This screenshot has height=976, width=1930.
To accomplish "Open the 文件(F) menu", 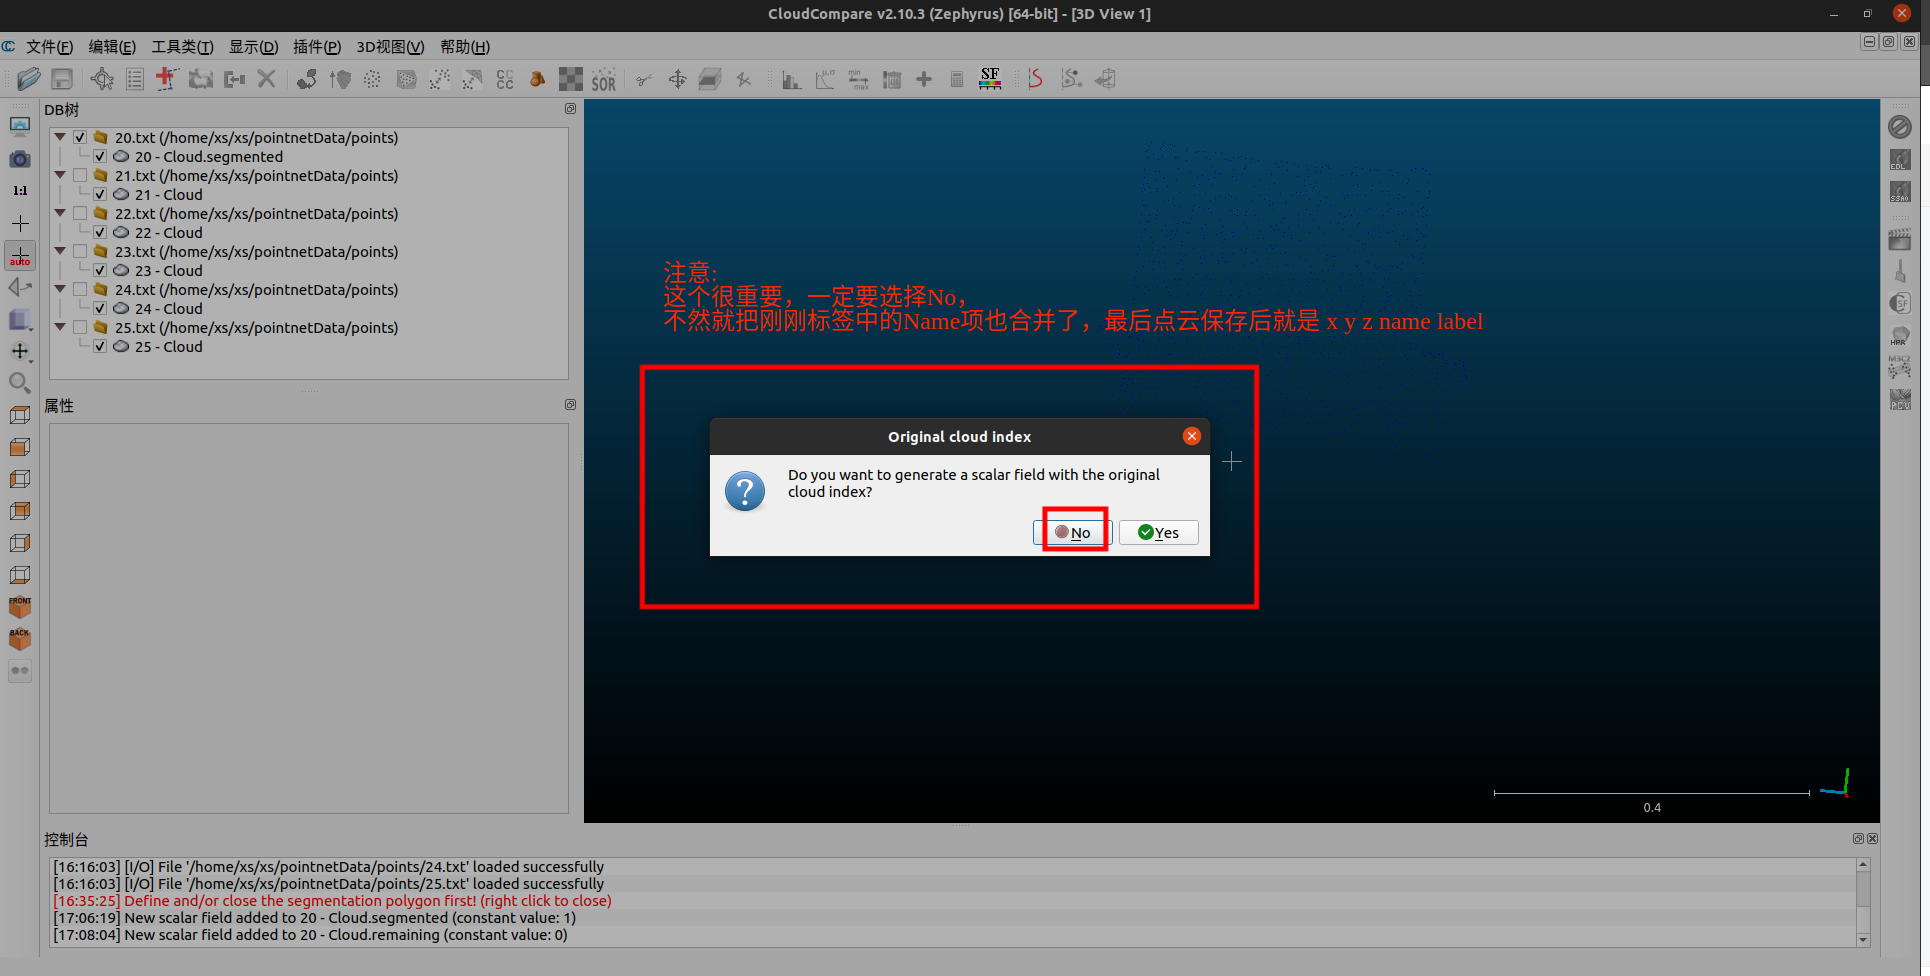I will tap(49, 47).
